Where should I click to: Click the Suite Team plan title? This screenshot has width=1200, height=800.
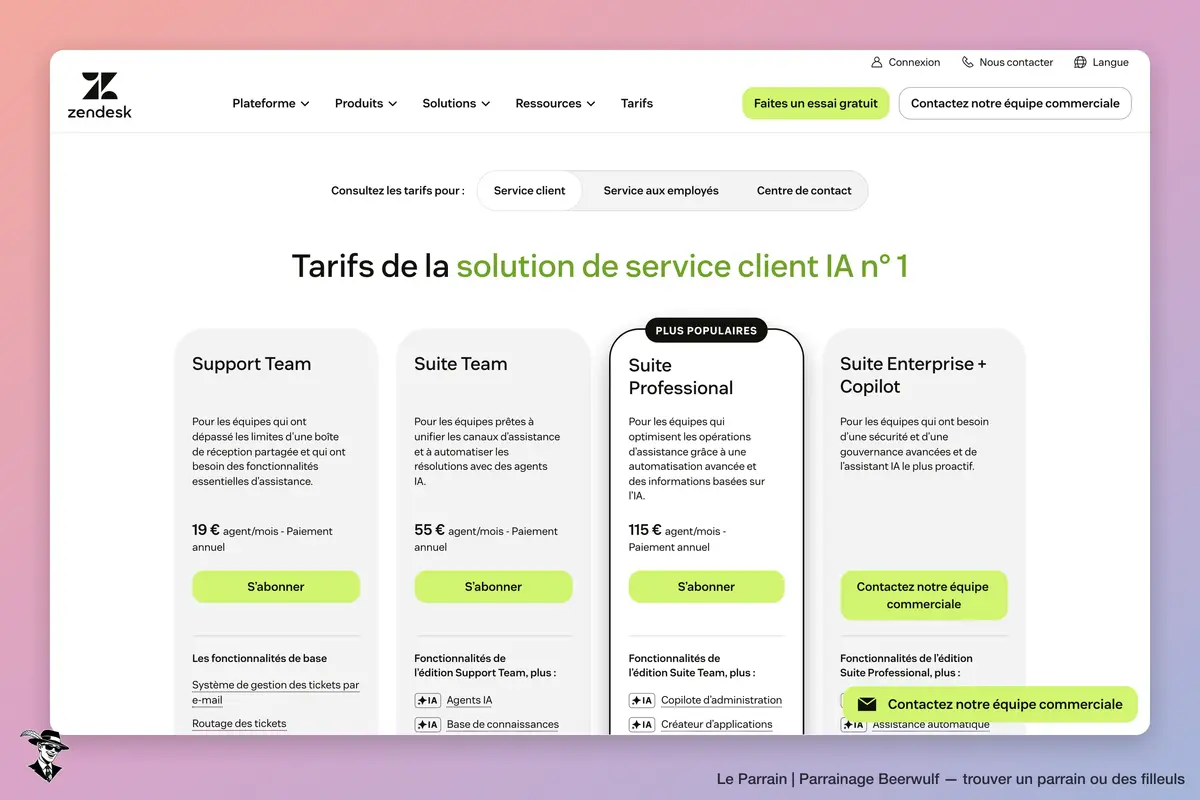click(460, 364)
